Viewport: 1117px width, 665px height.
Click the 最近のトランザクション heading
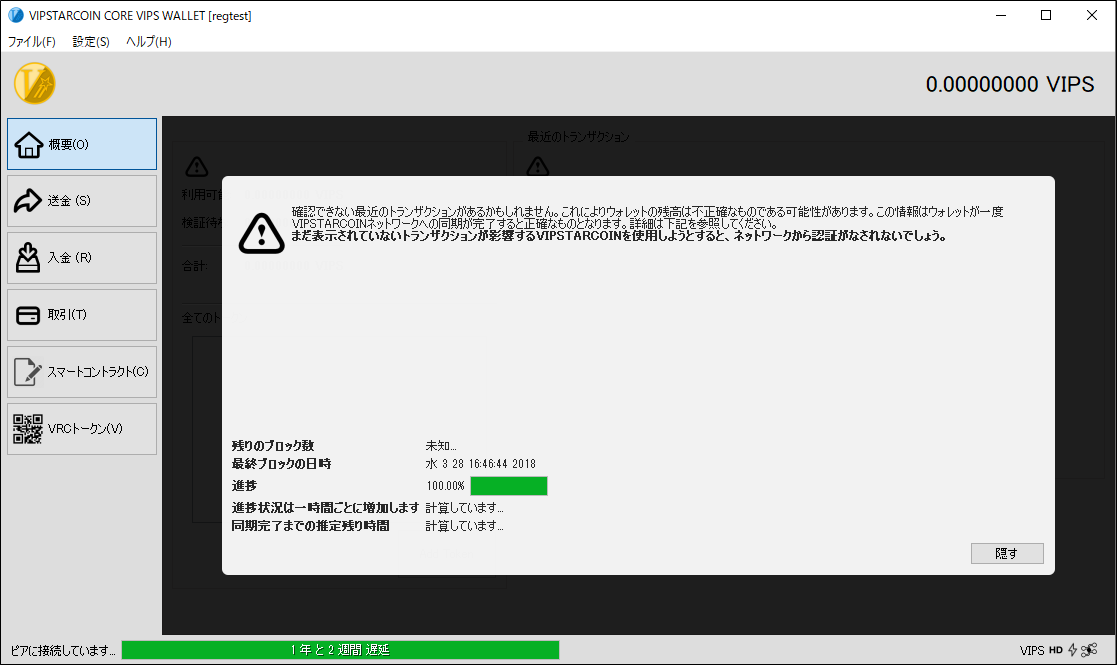click(578, 137)
